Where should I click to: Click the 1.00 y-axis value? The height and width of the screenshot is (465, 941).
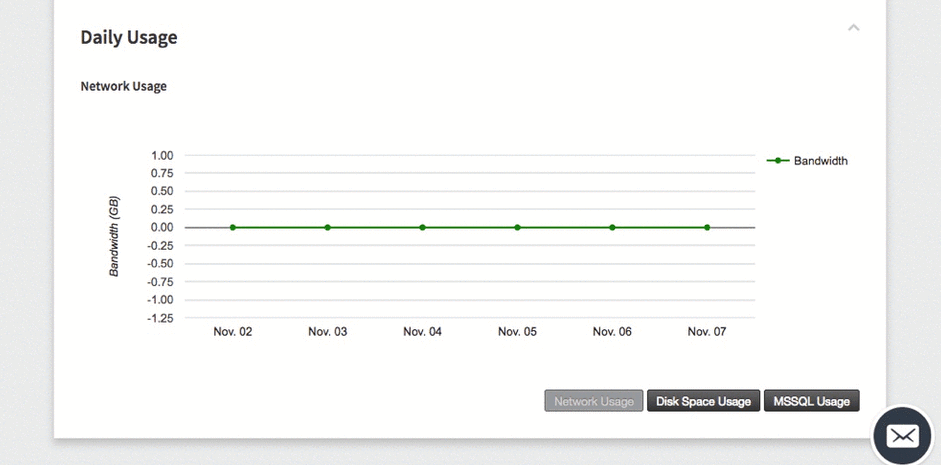tap(162, 155)
